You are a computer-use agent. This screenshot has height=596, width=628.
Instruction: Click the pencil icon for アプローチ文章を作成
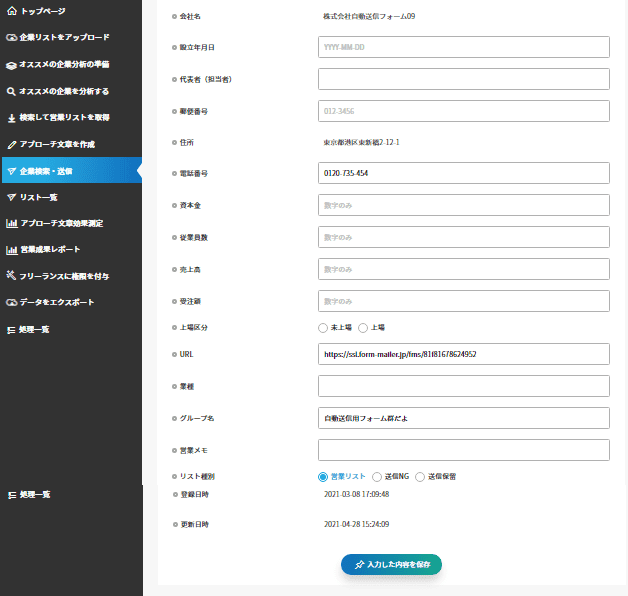pyautogui.click(x=12, y=145)
